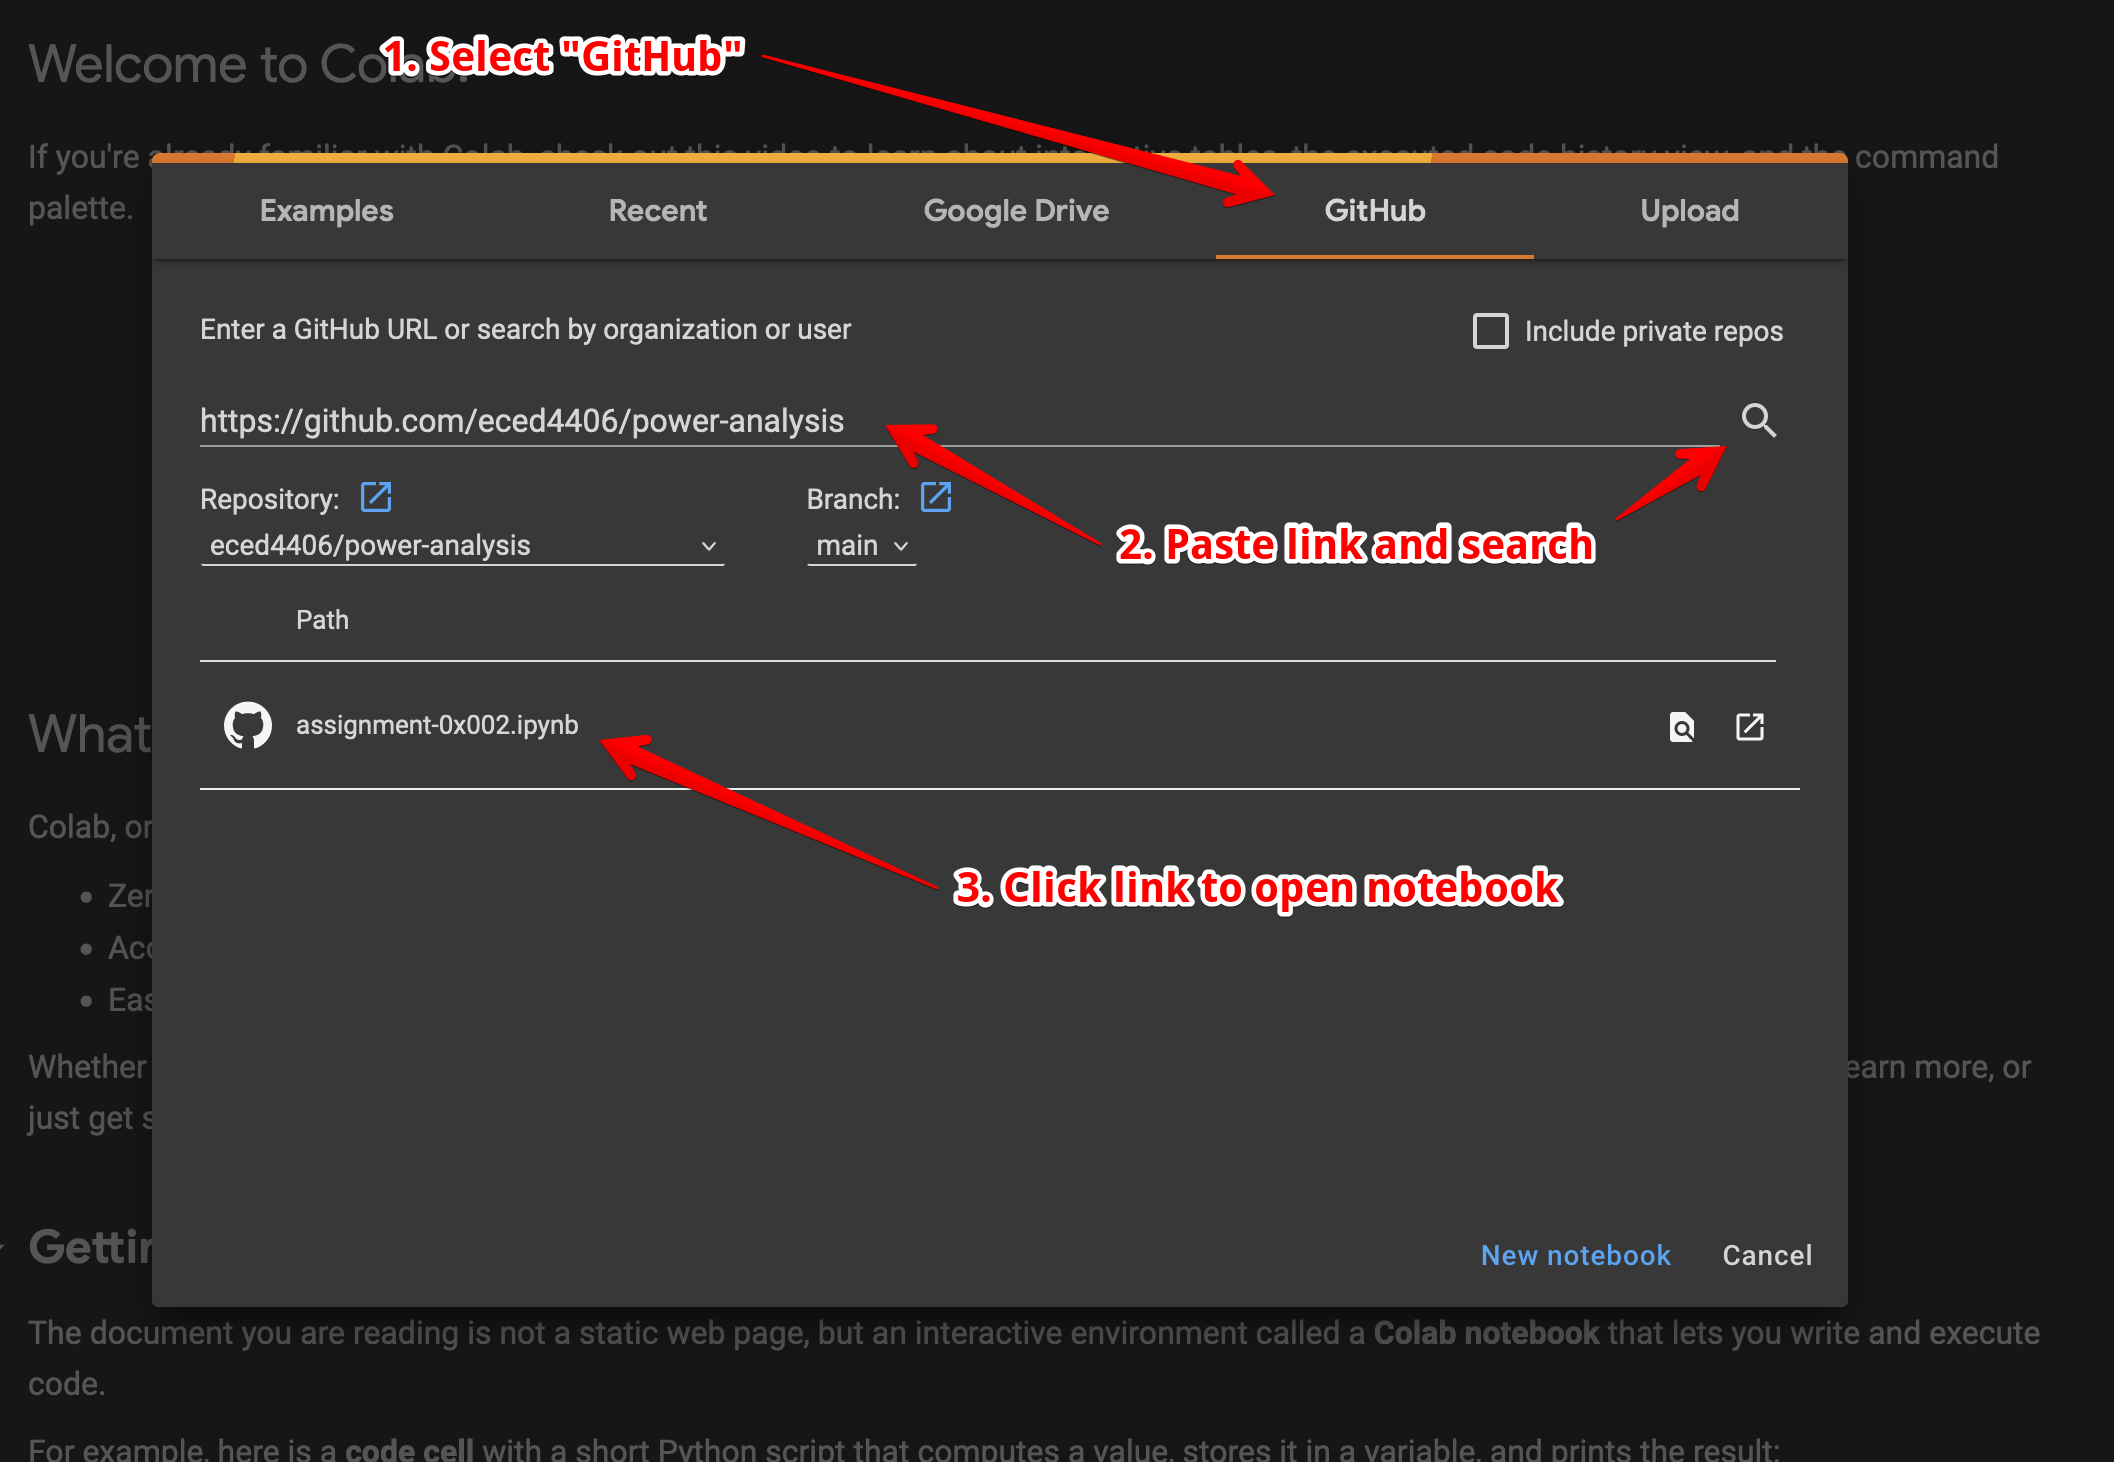Click New notebook link
Image resolution: width=2114 pixels, height=1462 pixels.
pyautogui.click(x=1575, y=1255)
